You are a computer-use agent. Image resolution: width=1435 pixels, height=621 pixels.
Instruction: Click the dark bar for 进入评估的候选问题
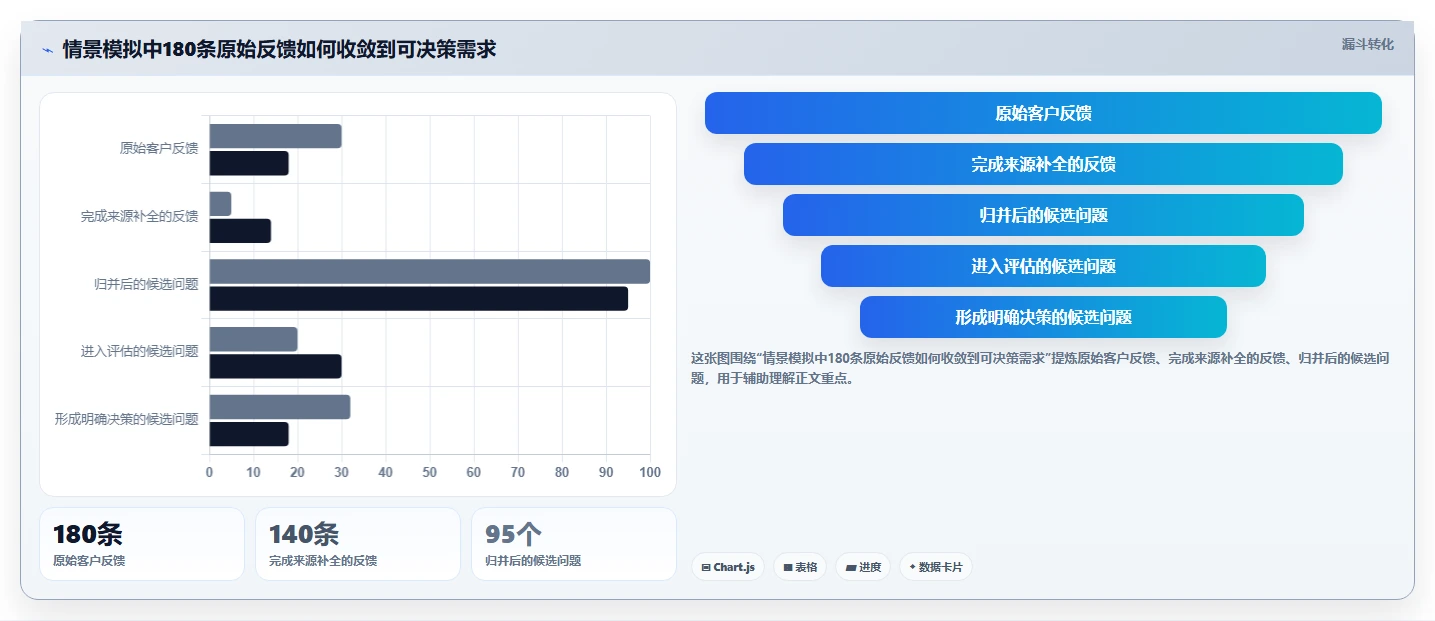pyautogui.click(x=276, y=366)
